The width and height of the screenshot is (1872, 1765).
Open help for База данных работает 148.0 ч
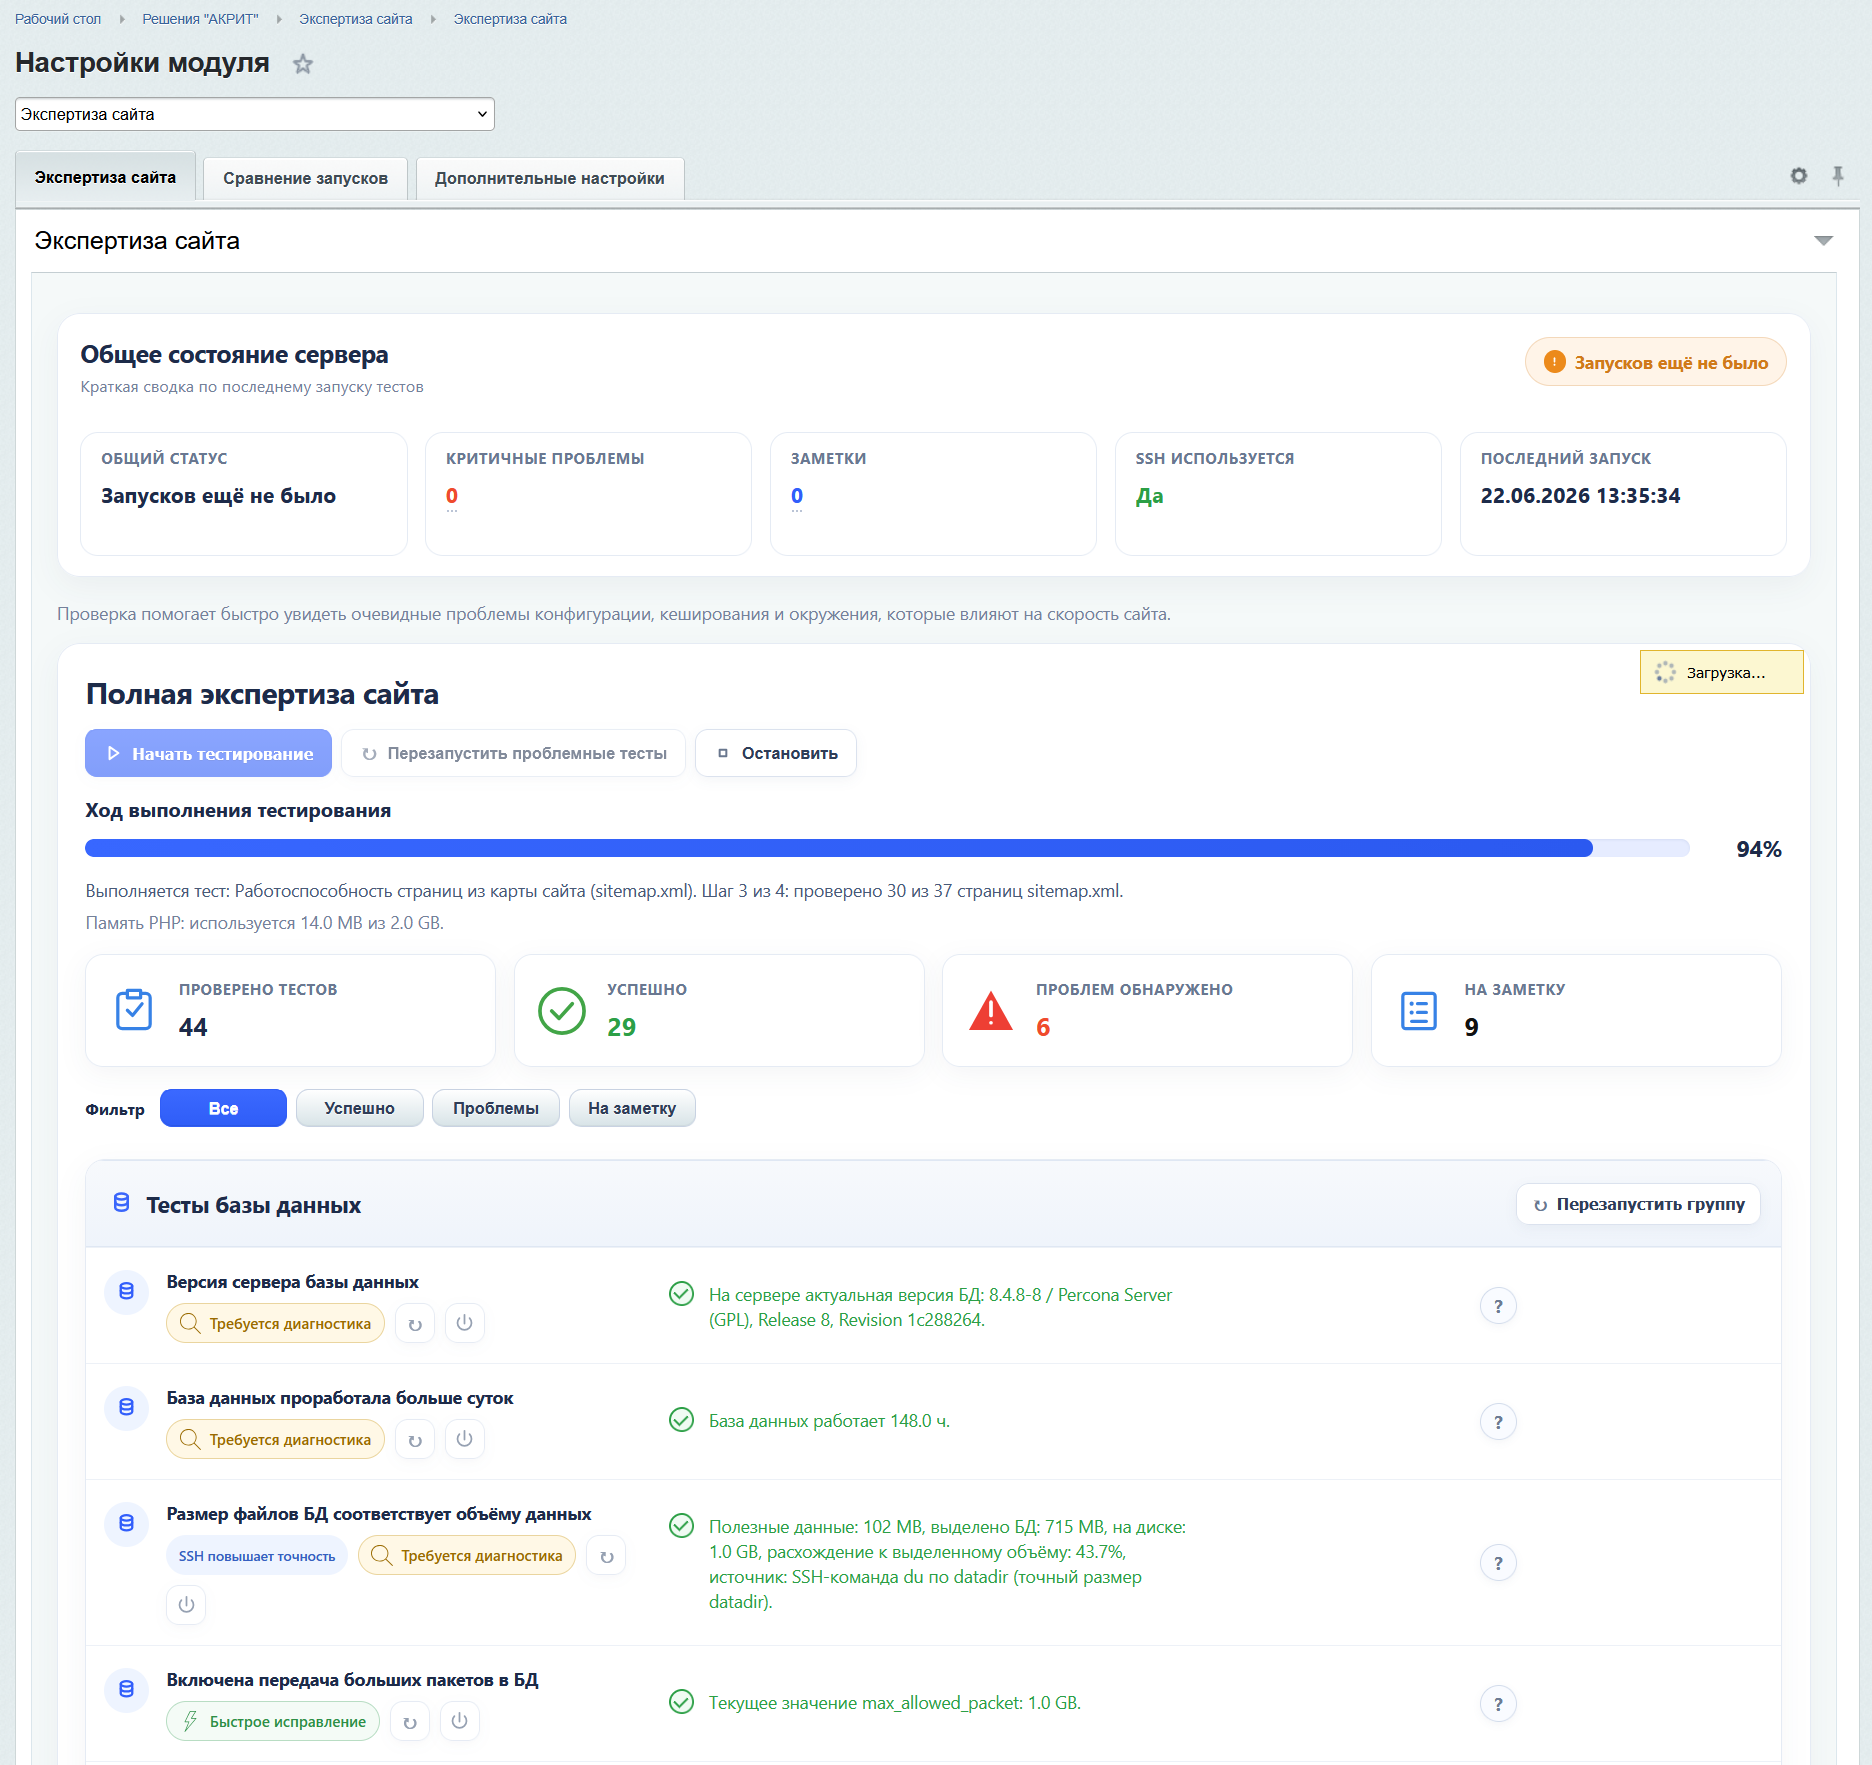tap(1498, 1422)
